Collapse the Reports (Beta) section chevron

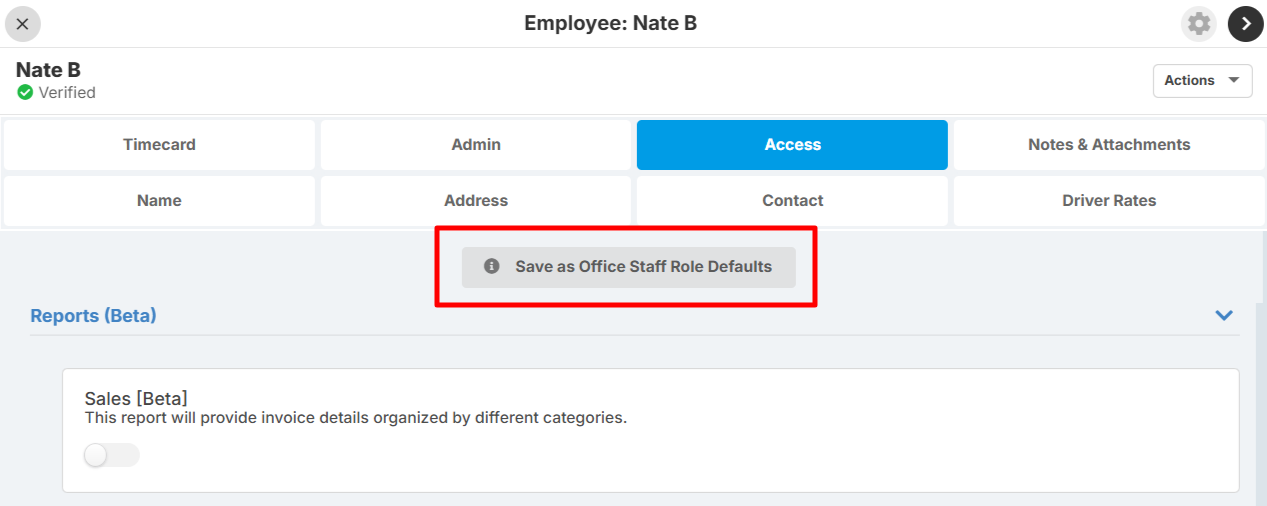coord(1223,315)
